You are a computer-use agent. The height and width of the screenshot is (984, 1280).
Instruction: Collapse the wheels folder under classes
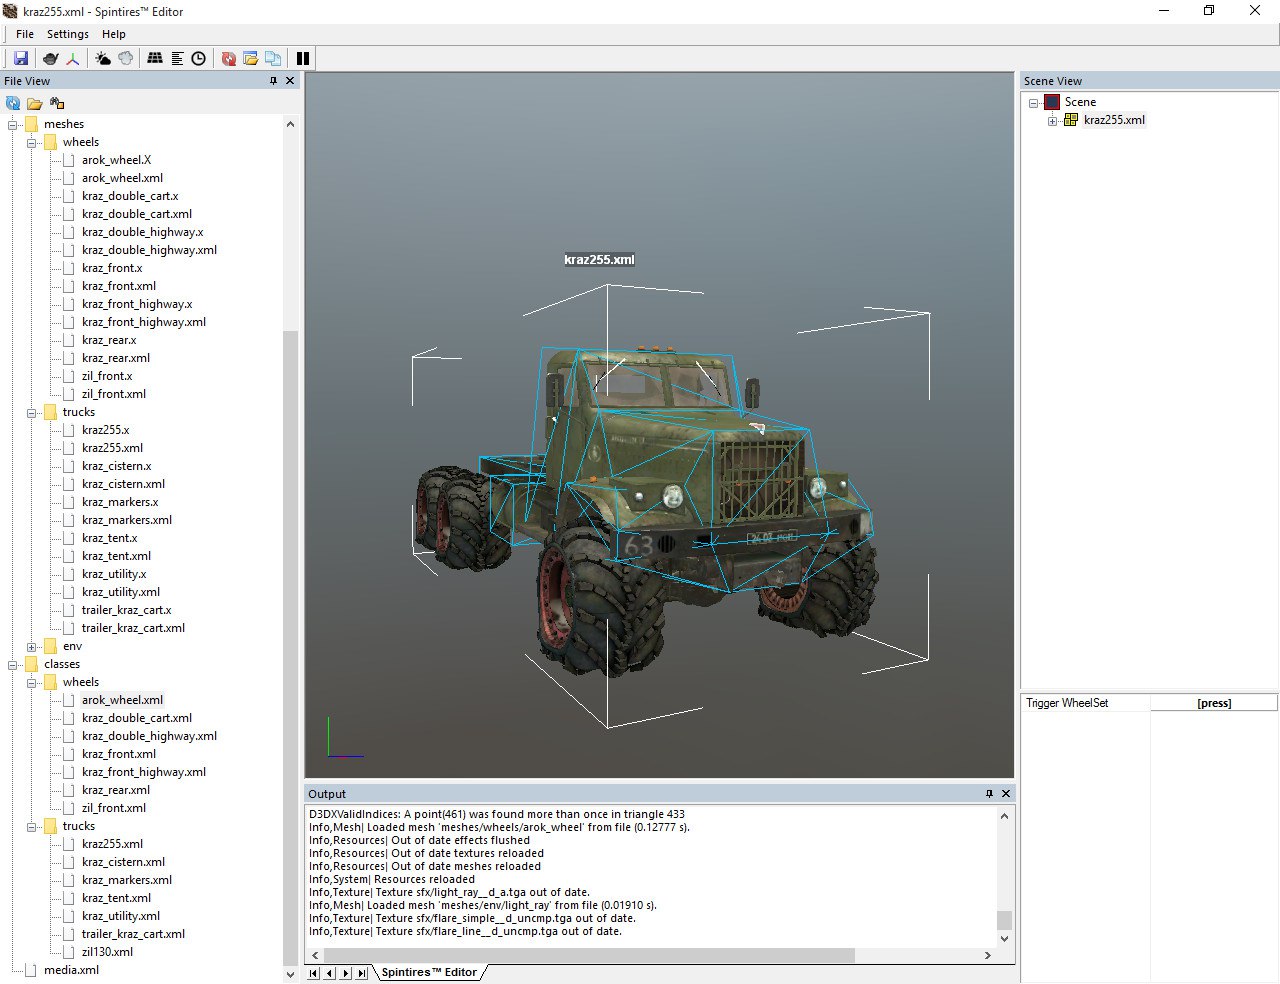[32, 682]
